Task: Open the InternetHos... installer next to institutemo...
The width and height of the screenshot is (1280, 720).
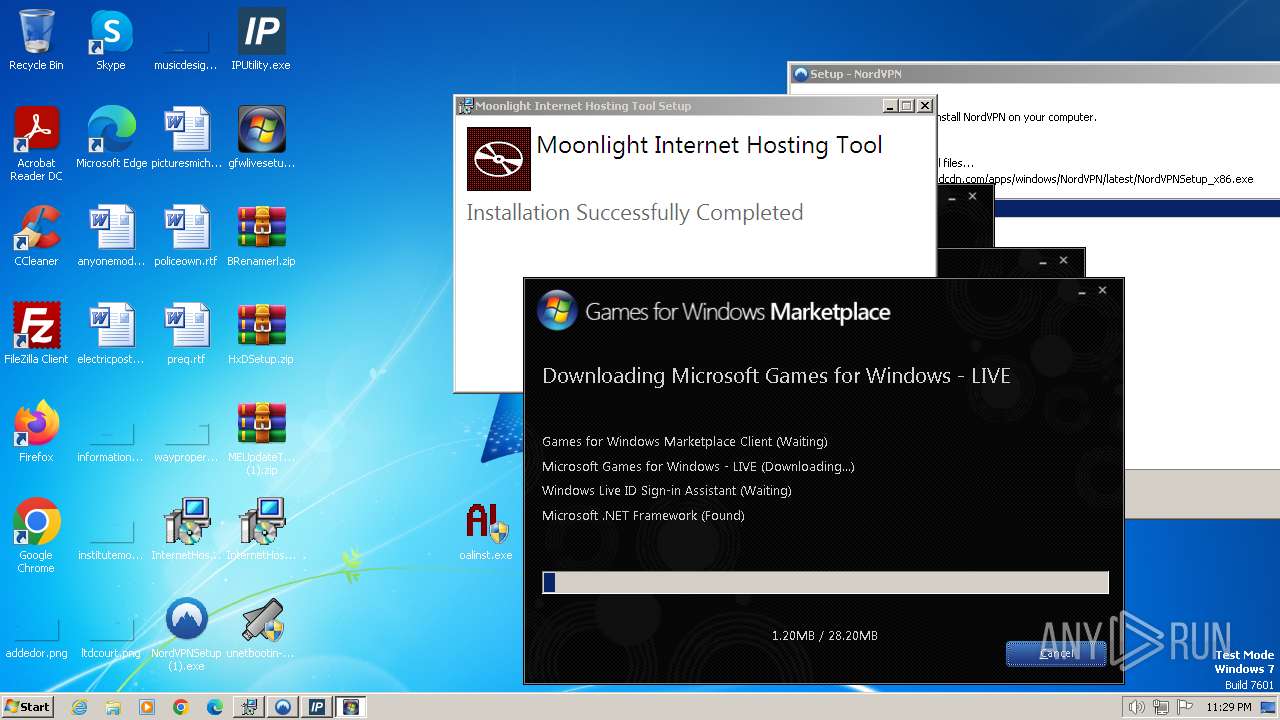Action: 186,530
